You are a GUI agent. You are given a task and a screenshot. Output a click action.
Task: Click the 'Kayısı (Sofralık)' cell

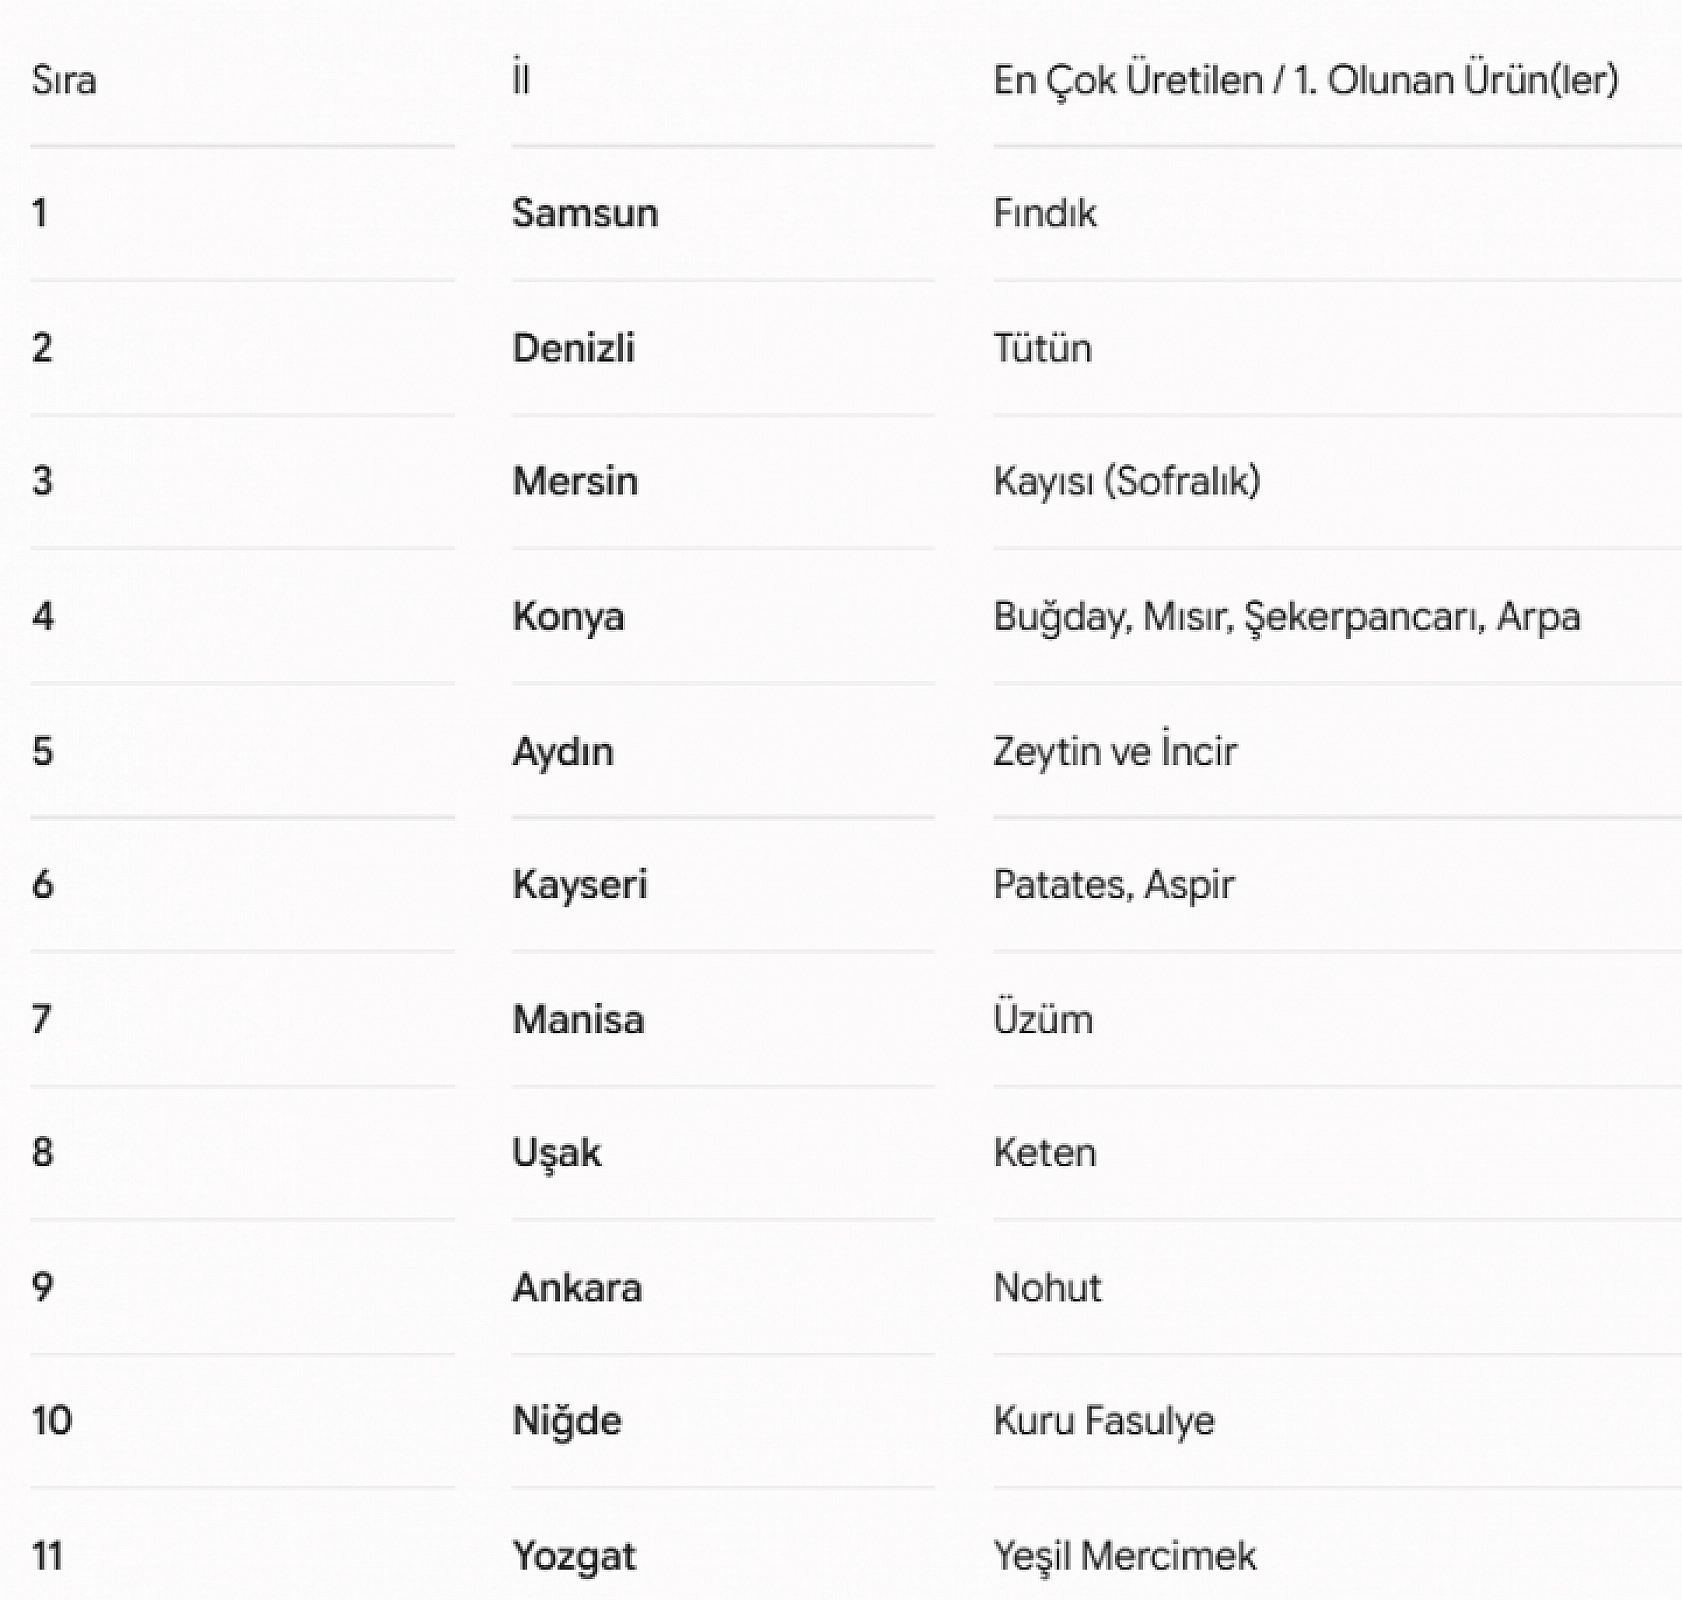[1127, 482]
